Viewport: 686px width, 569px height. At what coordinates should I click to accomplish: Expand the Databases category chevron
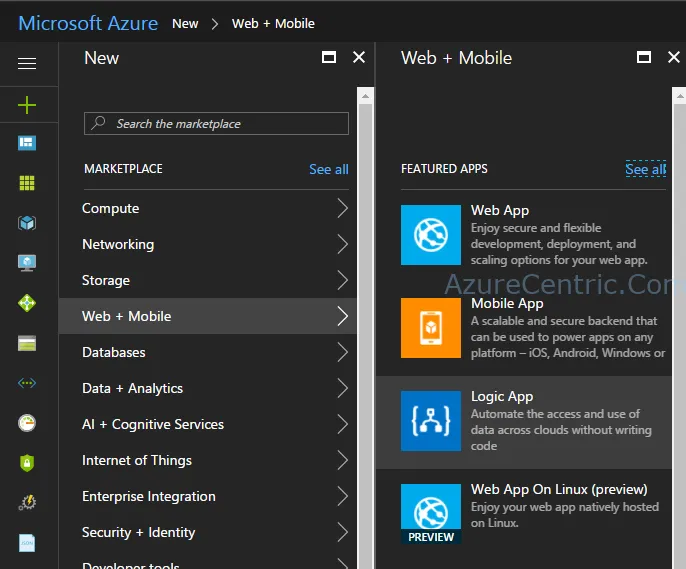pos(343,352)
